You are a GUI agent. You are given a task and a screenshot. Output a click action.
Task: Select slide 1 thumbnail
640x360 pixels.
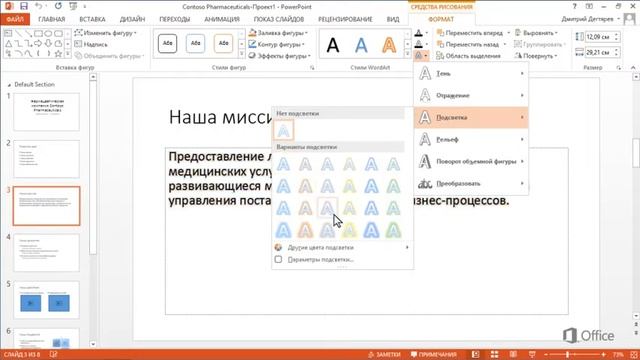click(47, 112)
